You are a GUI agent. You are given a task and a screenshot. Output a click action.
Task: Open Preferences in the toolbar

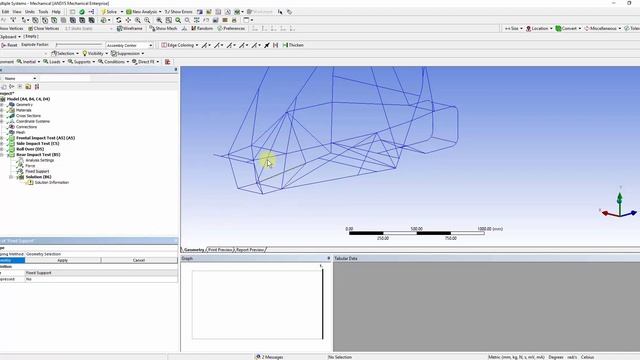(231, 29)
